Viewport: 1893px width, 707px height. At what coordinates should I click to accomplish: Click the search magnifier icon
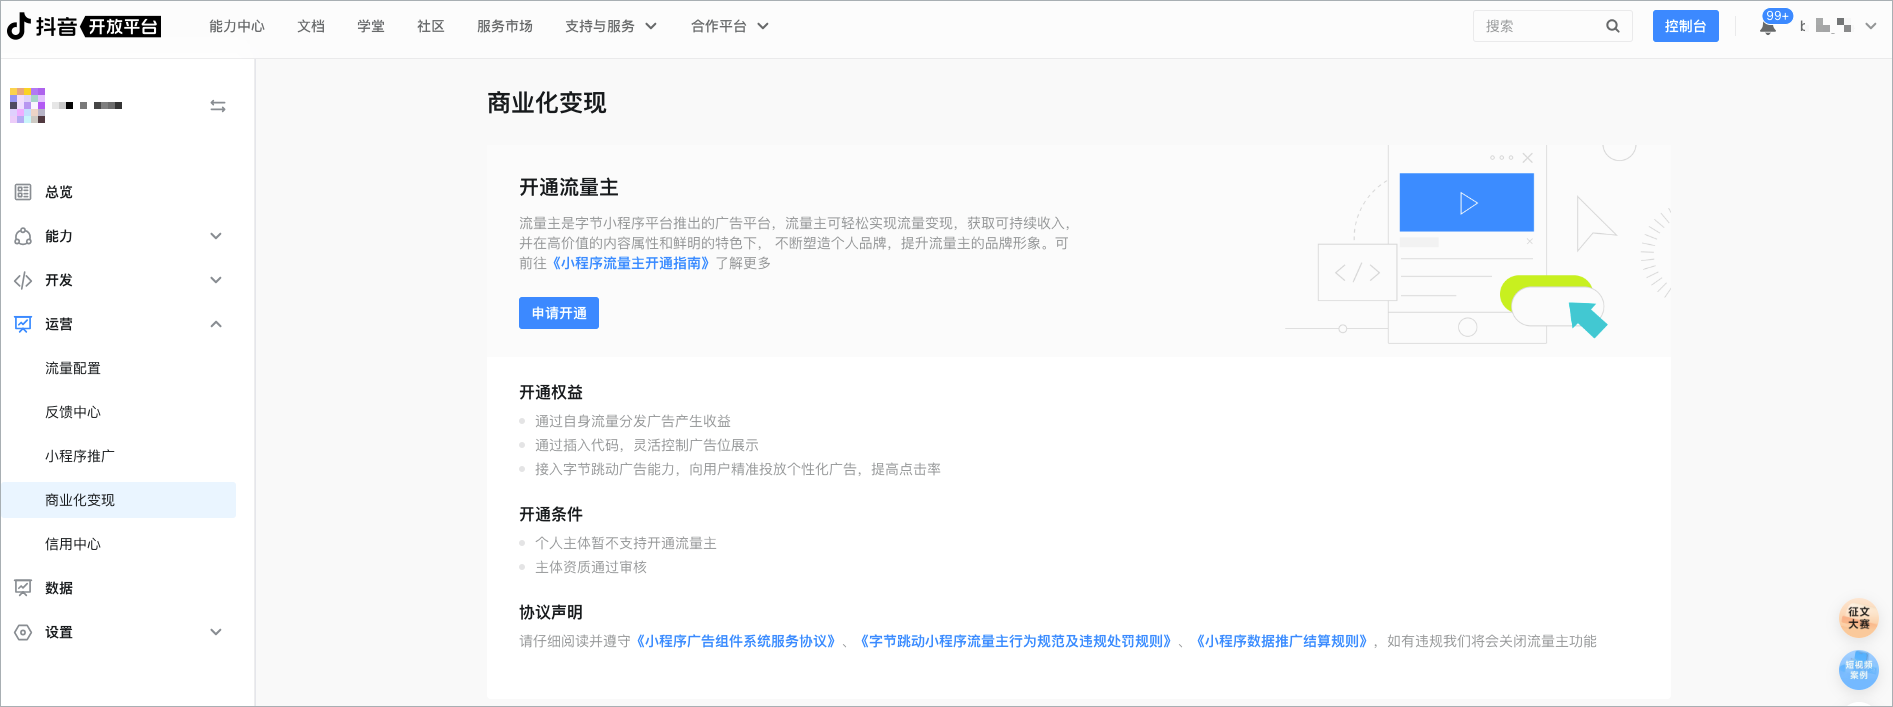(1613, 26)
